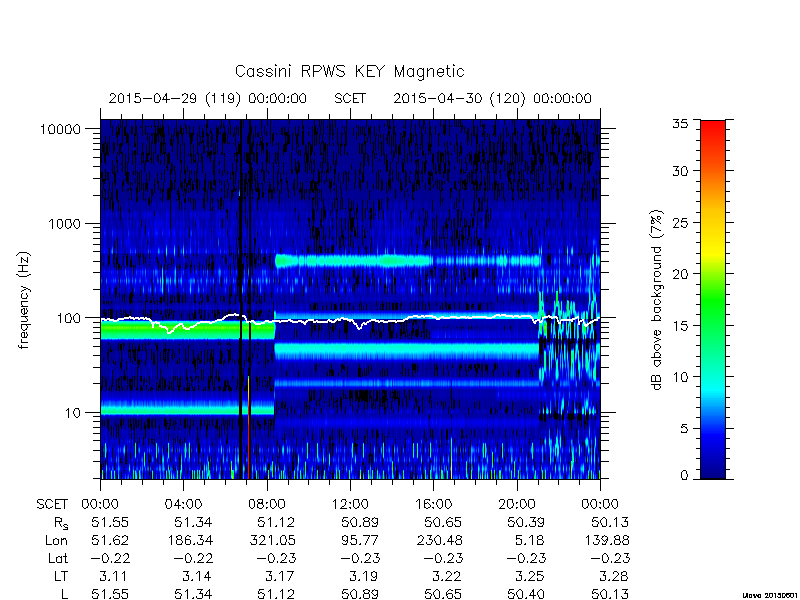This screenshot has width=800, height=600.
Task: Select the Lon value 321.05
Action: coord(272,540)
